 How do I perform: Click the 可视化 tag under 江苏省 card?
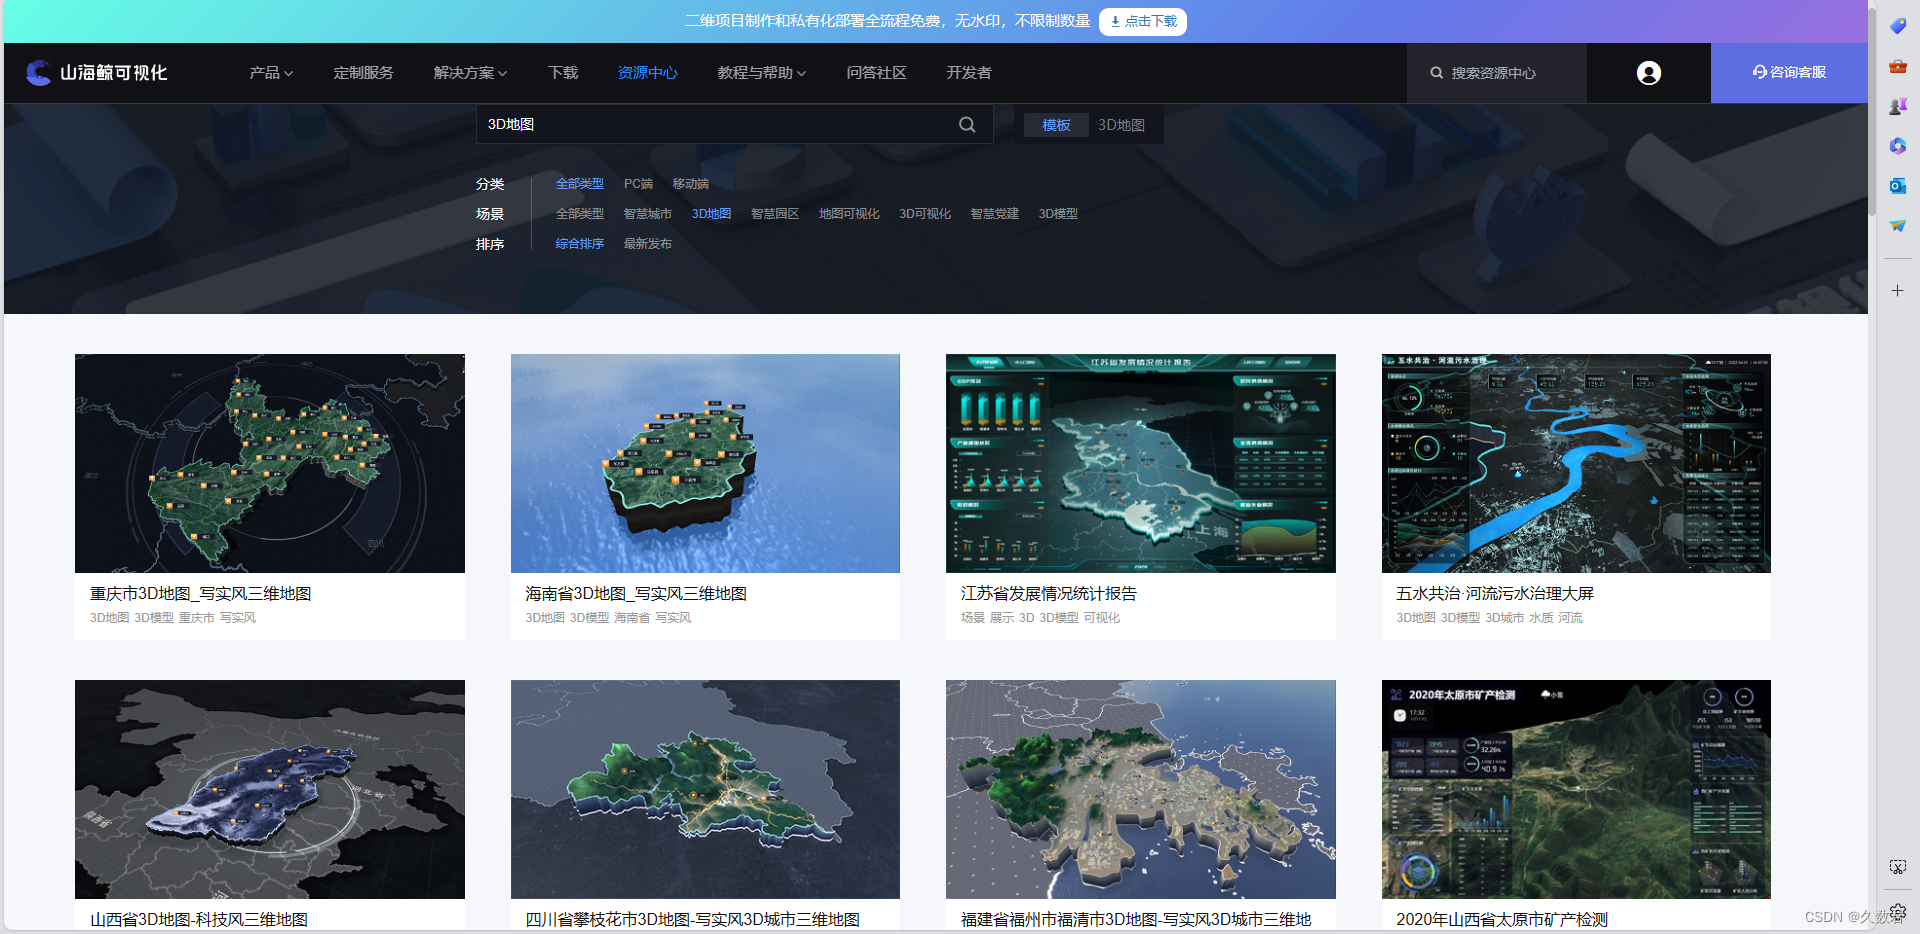[x=1102, y=618]
